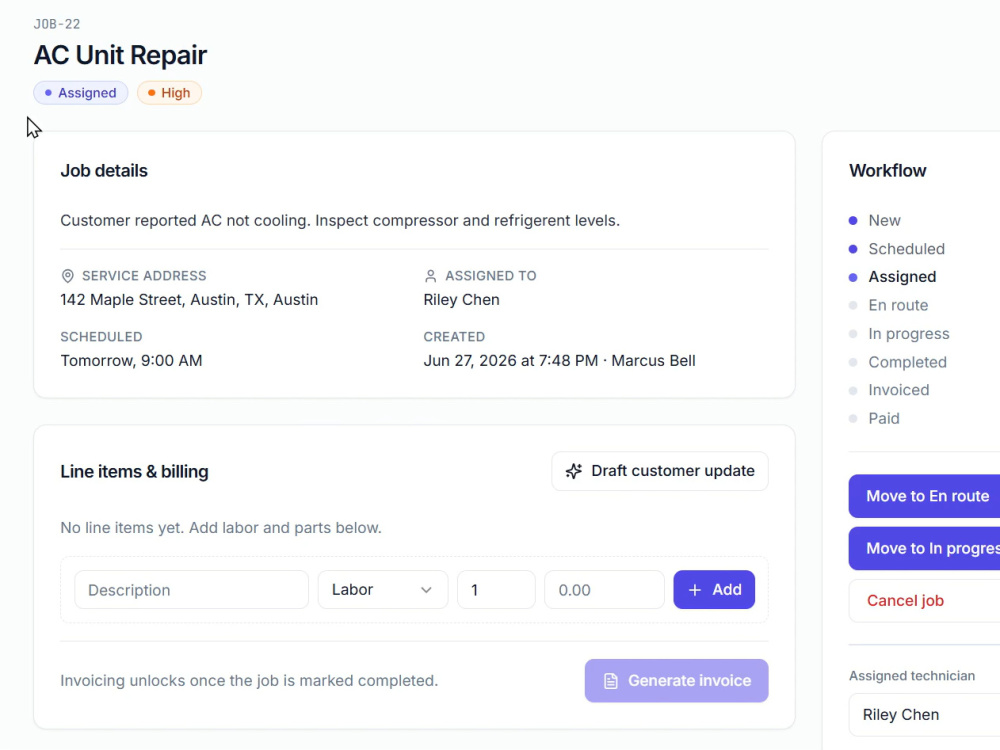Select the New workflow step
1000x750 pixels.
tap(884, 221)
